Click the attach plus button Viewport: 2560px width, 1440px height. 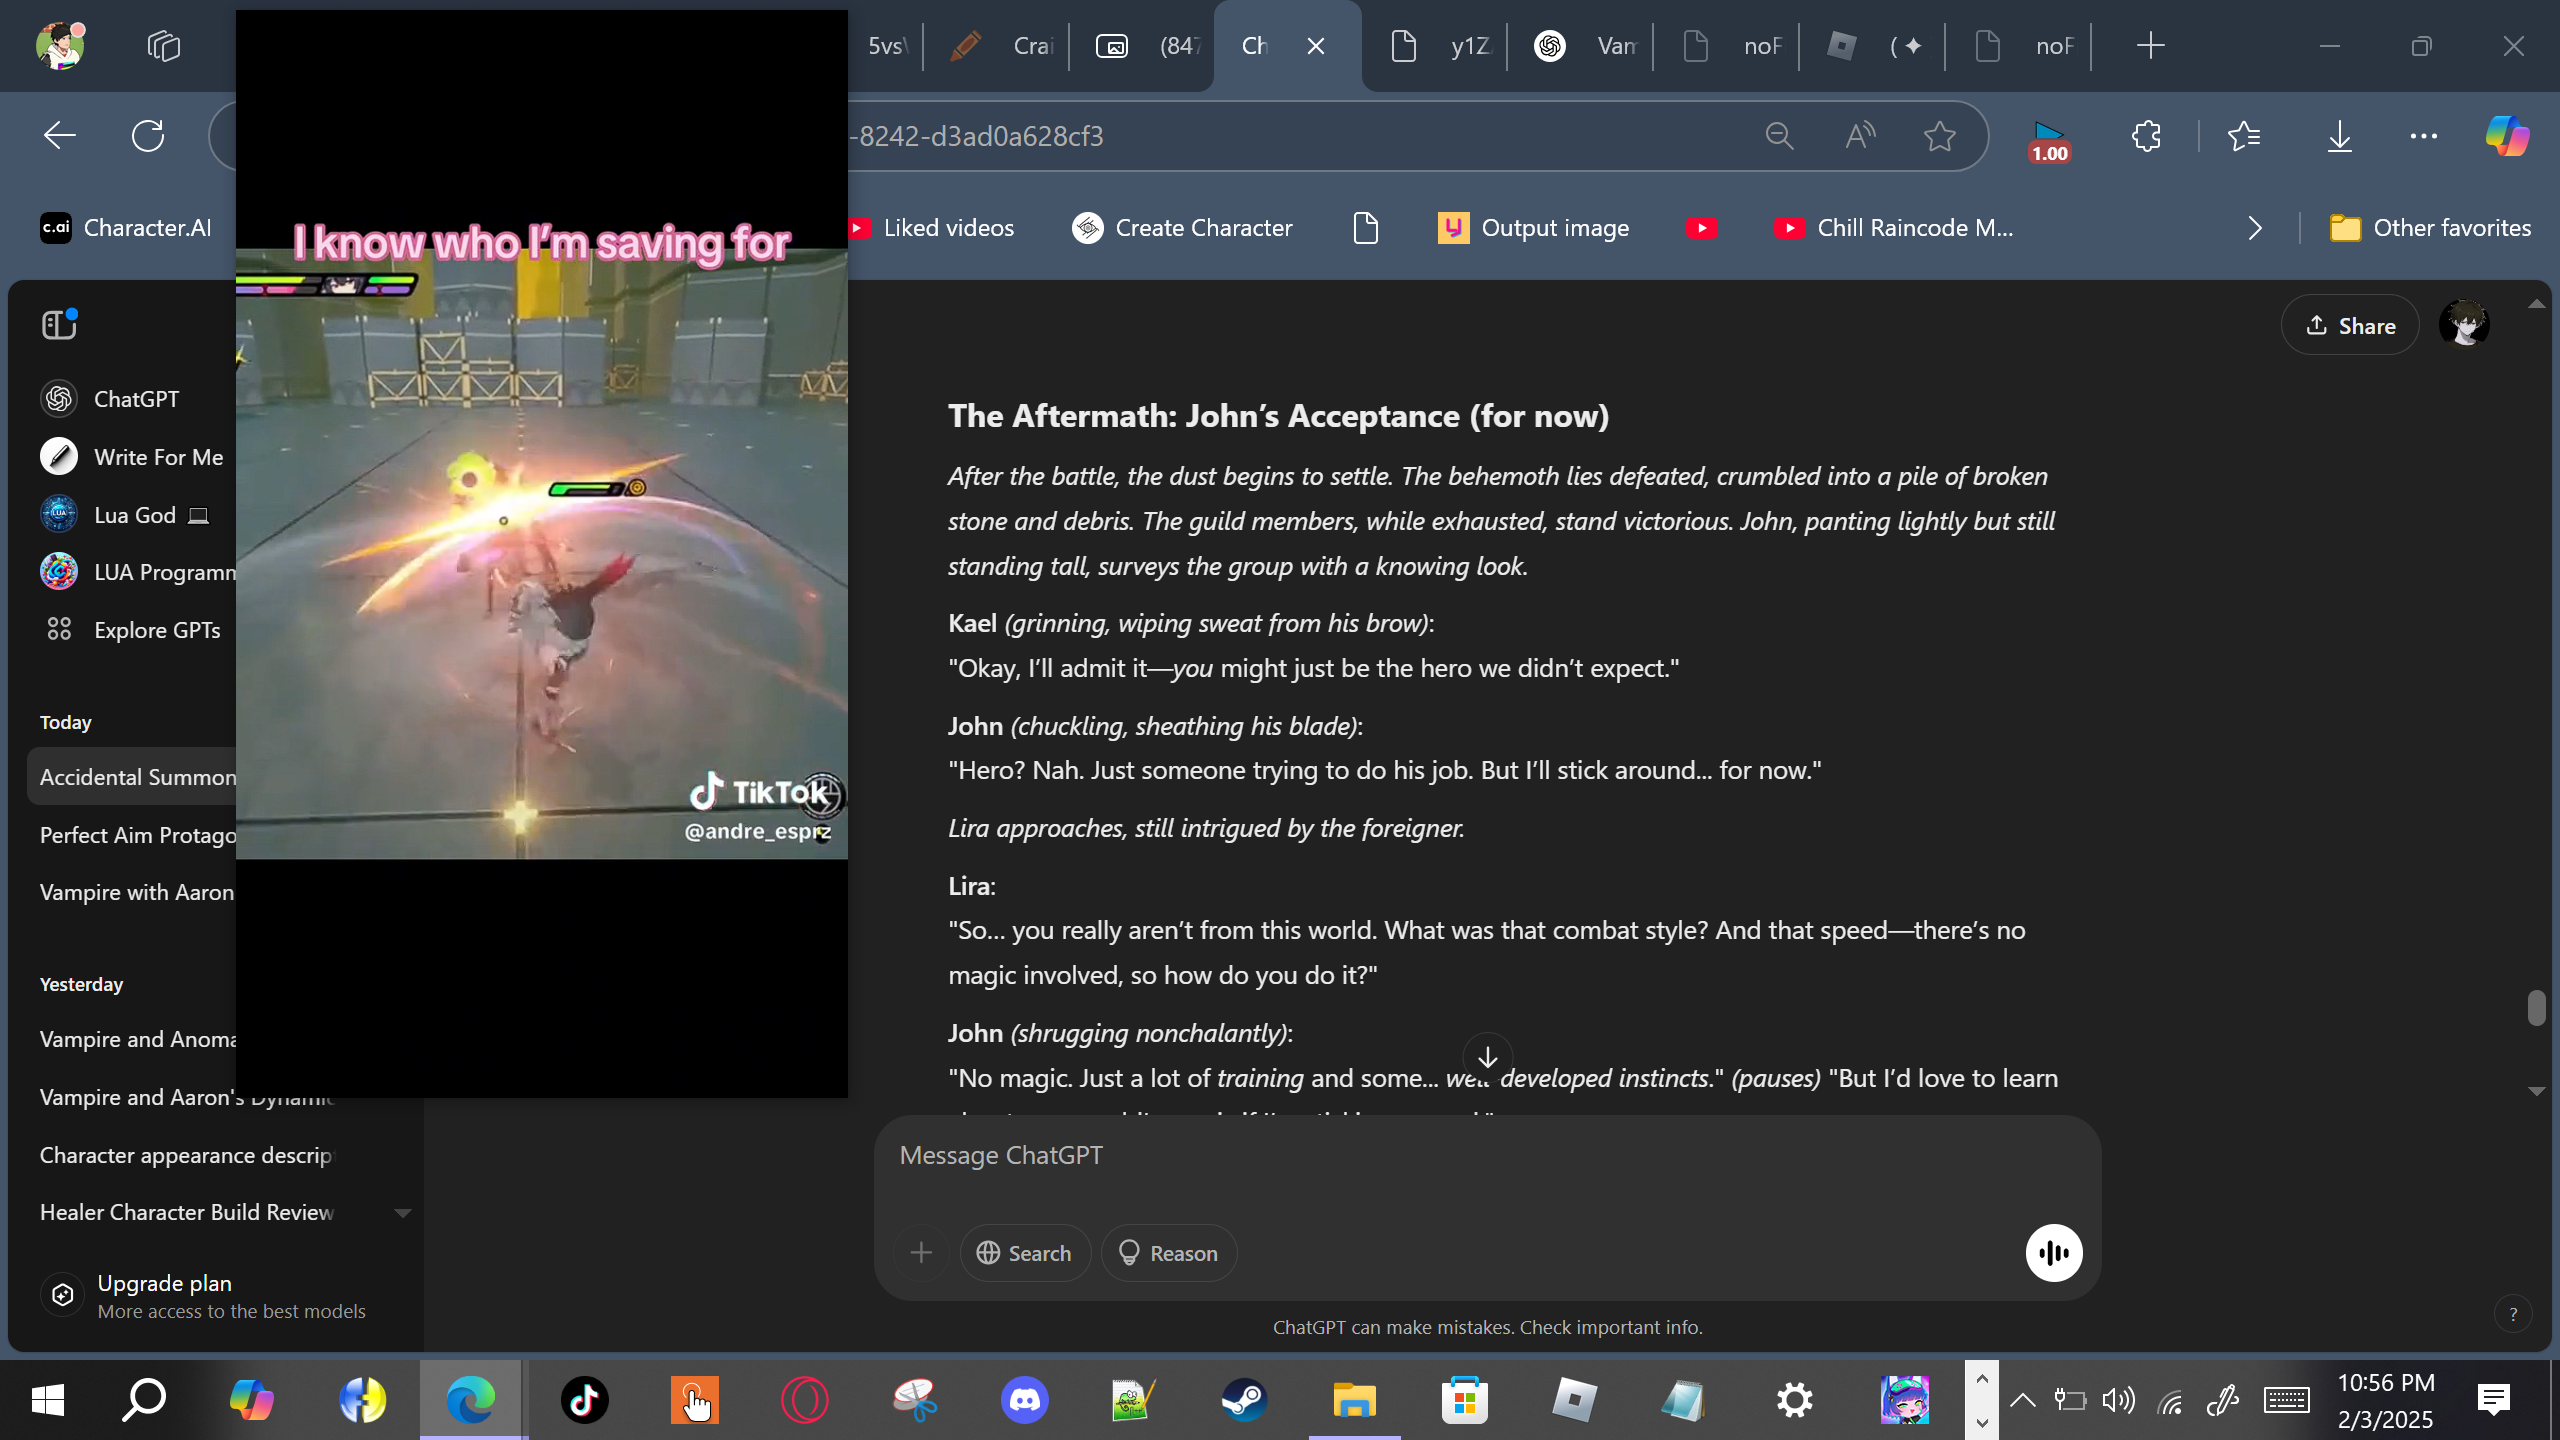pyautogui.click(x=921, y=1253)
